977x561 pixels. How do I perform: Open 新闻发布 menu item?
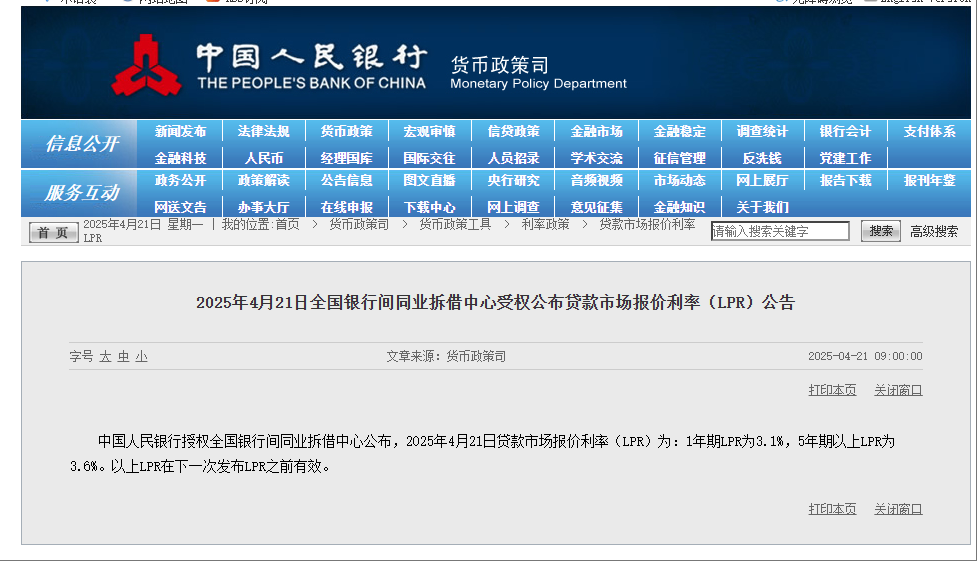coord(180,132)
